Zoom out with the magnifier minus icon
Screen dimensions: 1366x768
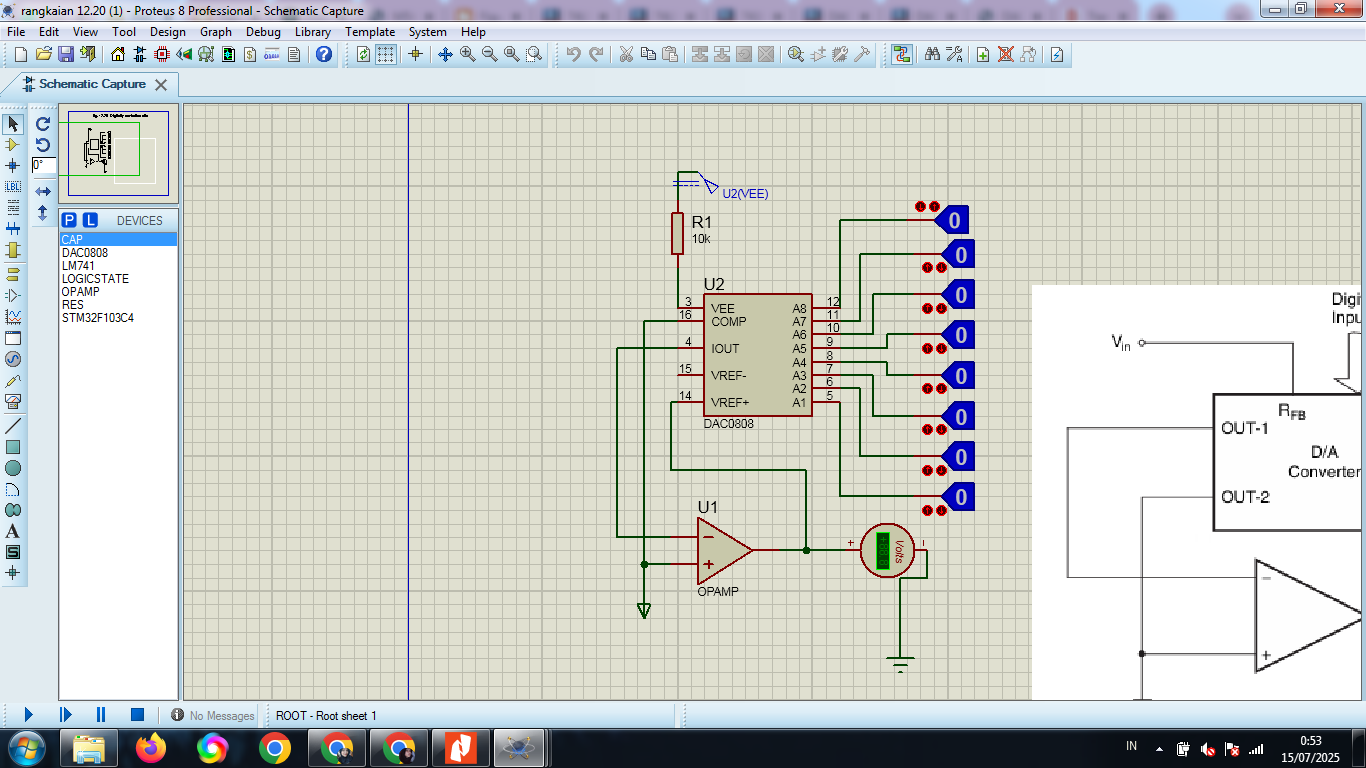pyautogui.click(x=489, y=54)
